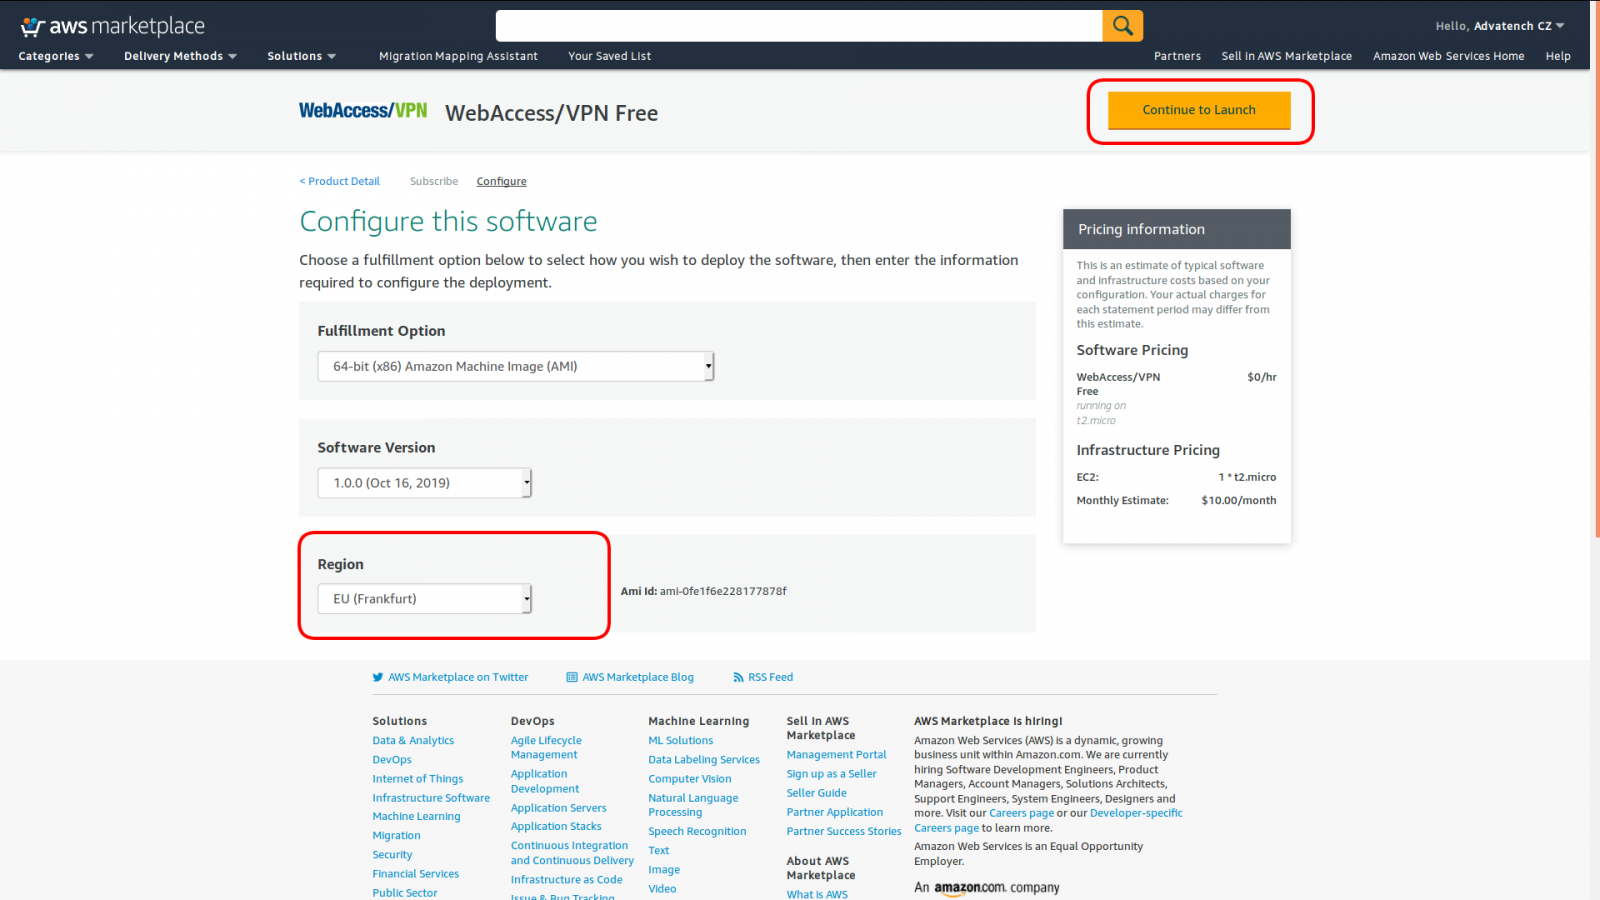Go back to Product Detail
The height and width of the screenshot is (900, 1600).
tap(340, 181)
